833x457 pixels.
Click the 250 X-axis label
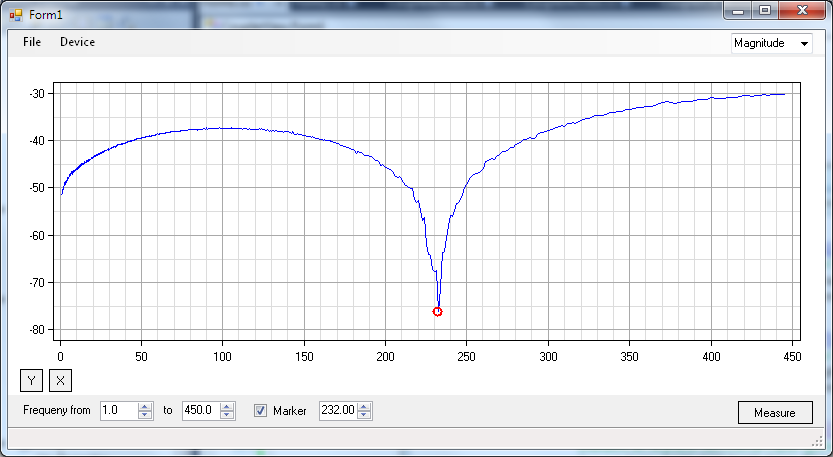click(x=466, y=357)
